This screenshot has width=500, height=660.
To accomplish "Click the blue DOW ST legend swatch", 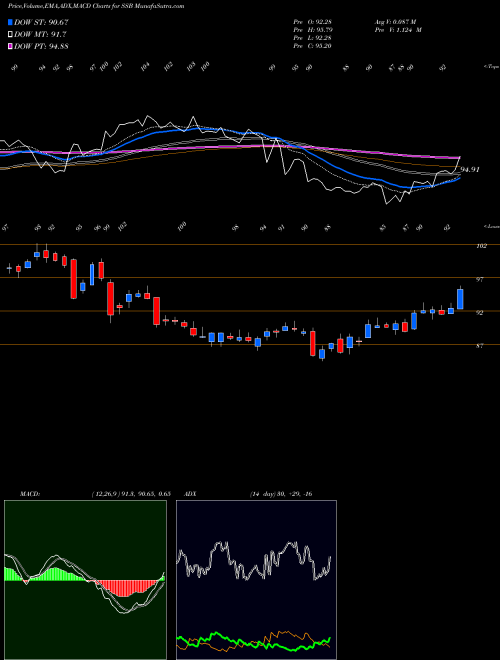I will (10, 22).
